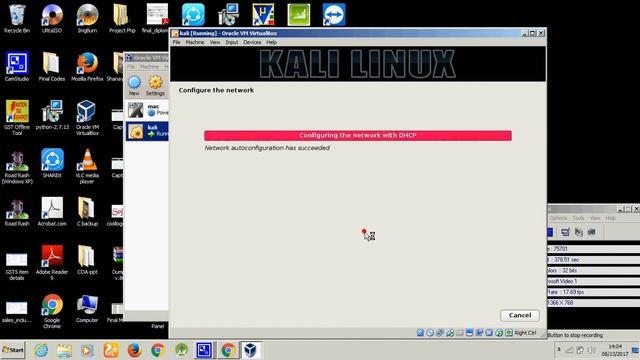Select the kali VM in VirtualBox Manager list
Screen dimensions: 640x360
point(147,131)
